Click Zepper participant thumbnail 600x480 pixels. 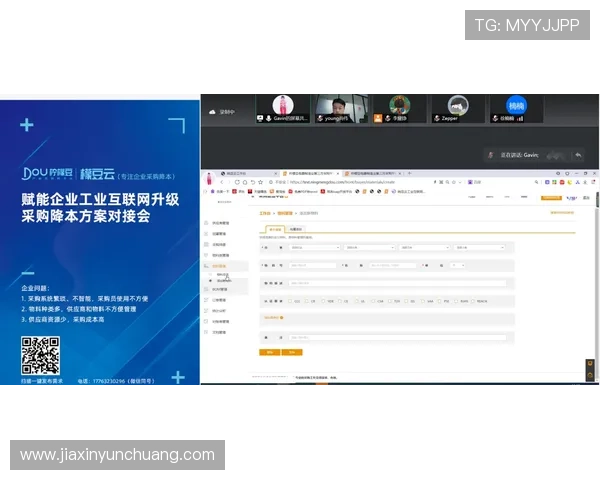pos(458,109)
